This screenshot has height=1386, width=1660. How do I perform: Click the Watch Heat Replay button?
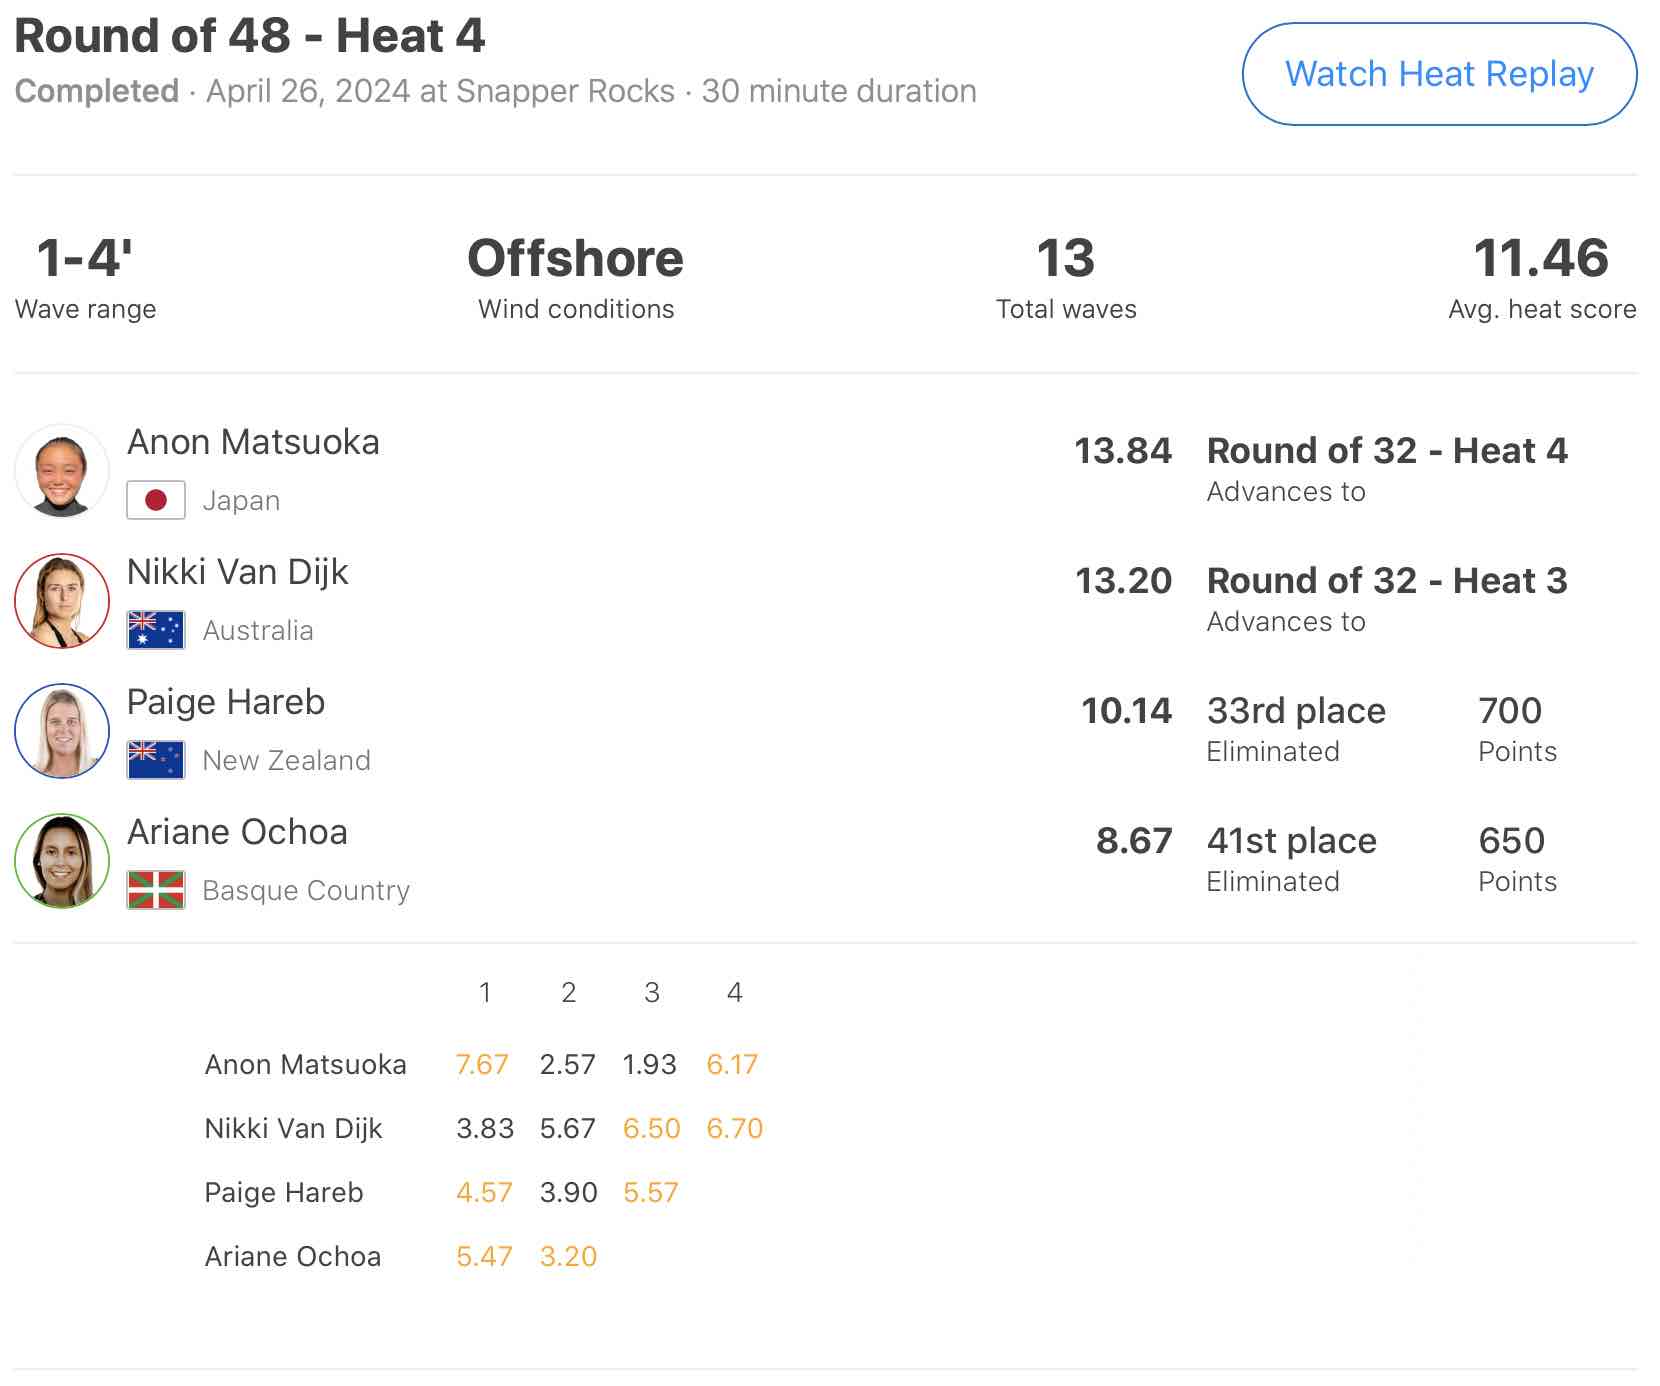1438,74
